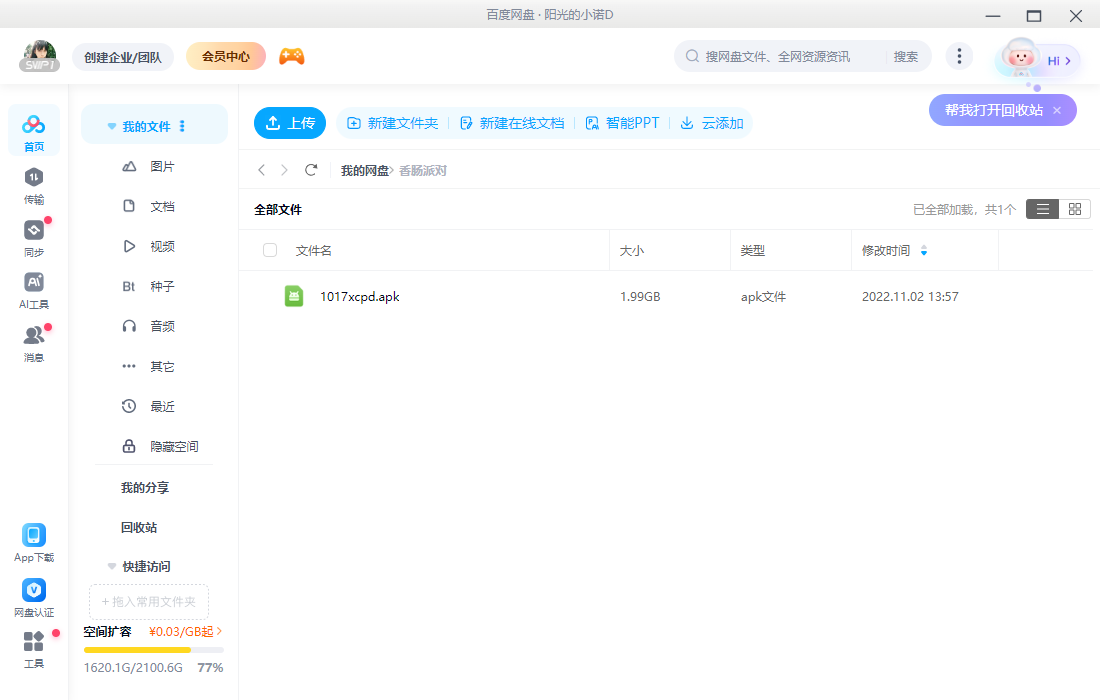Open 1017xcpd.apk from the file list

click(x=360, y=296)
